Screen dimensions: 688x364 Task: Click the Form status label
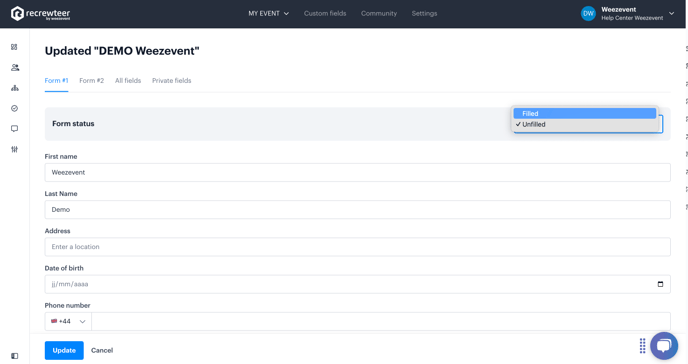[x=73, y=124]
